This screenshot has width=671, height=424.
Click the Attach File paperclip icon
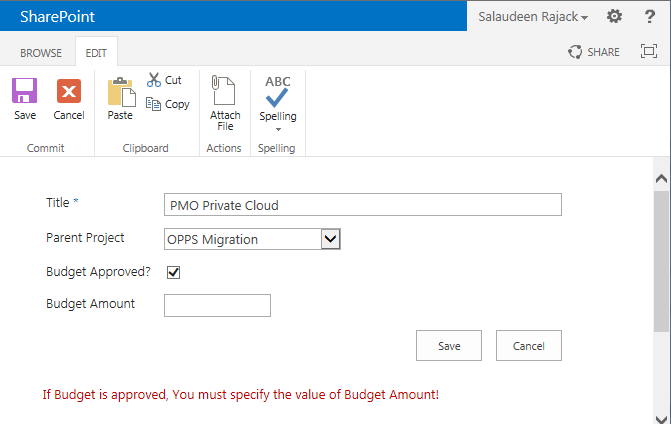click(223, 90)
